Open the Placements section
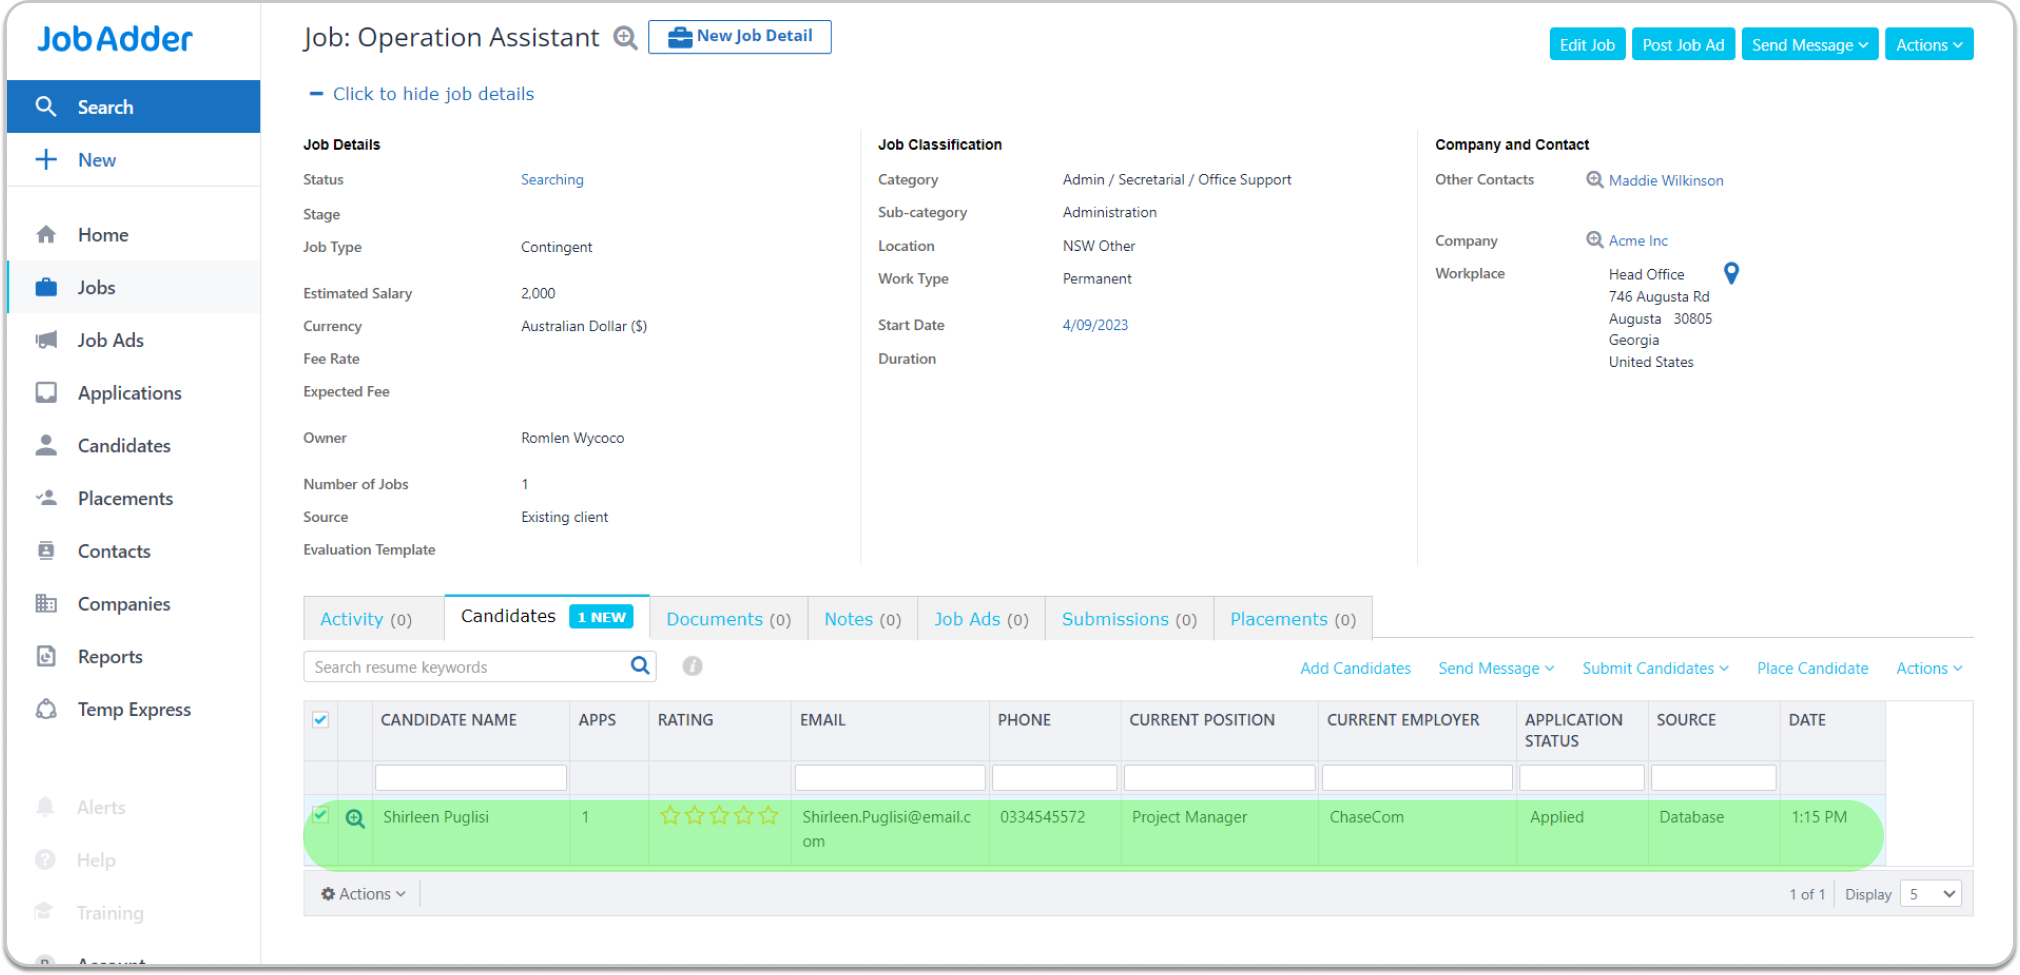This screenshot has width=2020, height=975. [x=125, y=498]
